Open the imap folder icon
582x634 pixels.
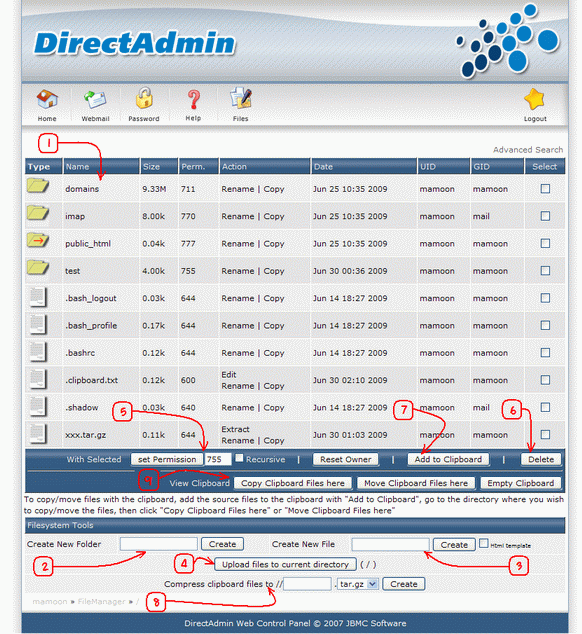pos(38,213)
